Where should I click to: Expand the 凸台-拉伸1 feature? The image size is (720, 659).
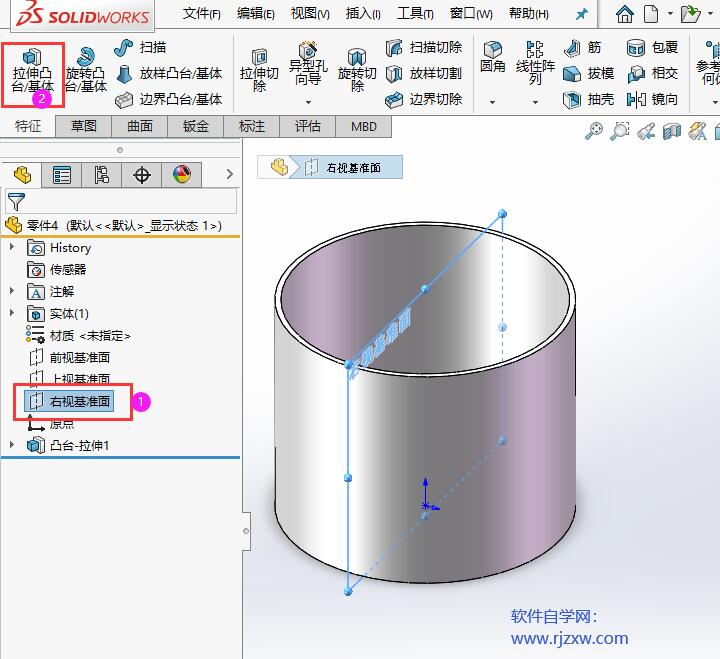pyautogui.click(x=12, y=445)
